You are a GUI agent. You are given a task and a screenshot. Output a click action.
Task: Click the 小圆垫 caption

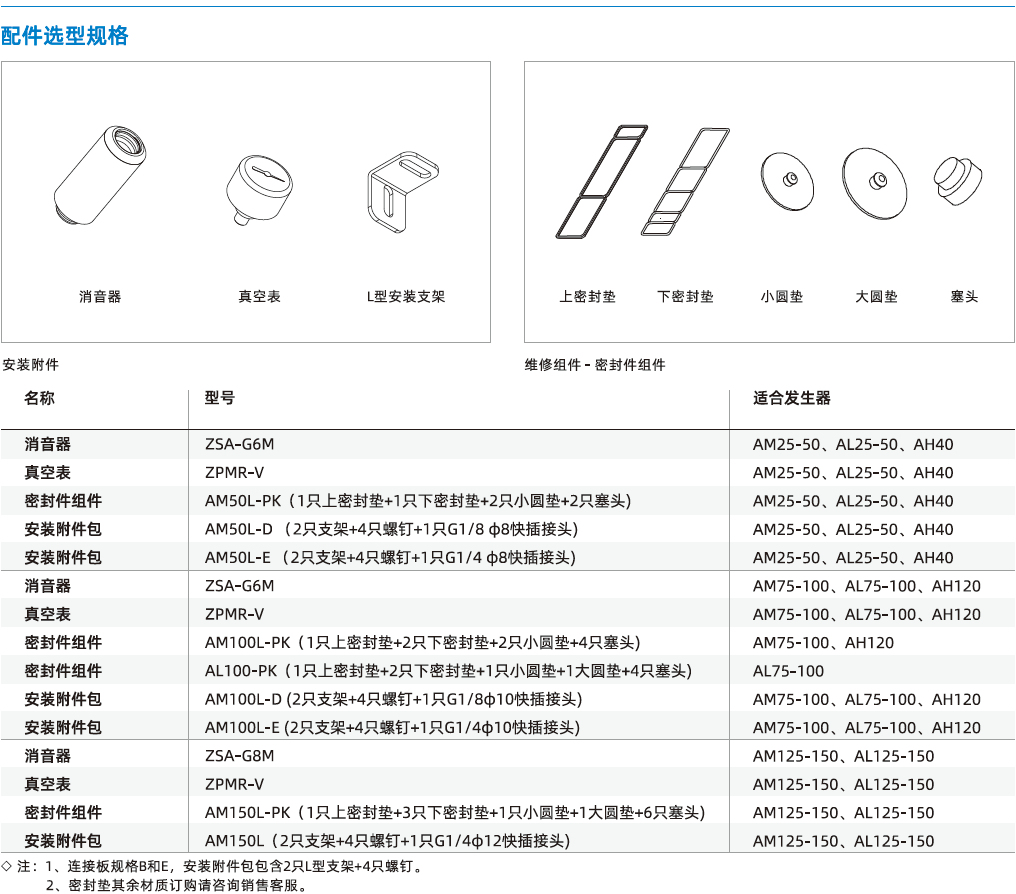click(781, 297)
